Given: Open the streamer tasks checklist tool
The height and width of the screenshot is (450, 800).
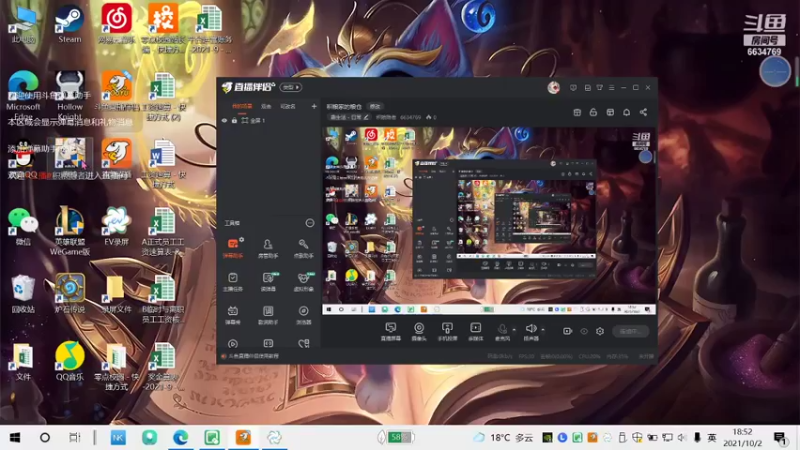Looking at the screenshot, I should pos(233,281).
